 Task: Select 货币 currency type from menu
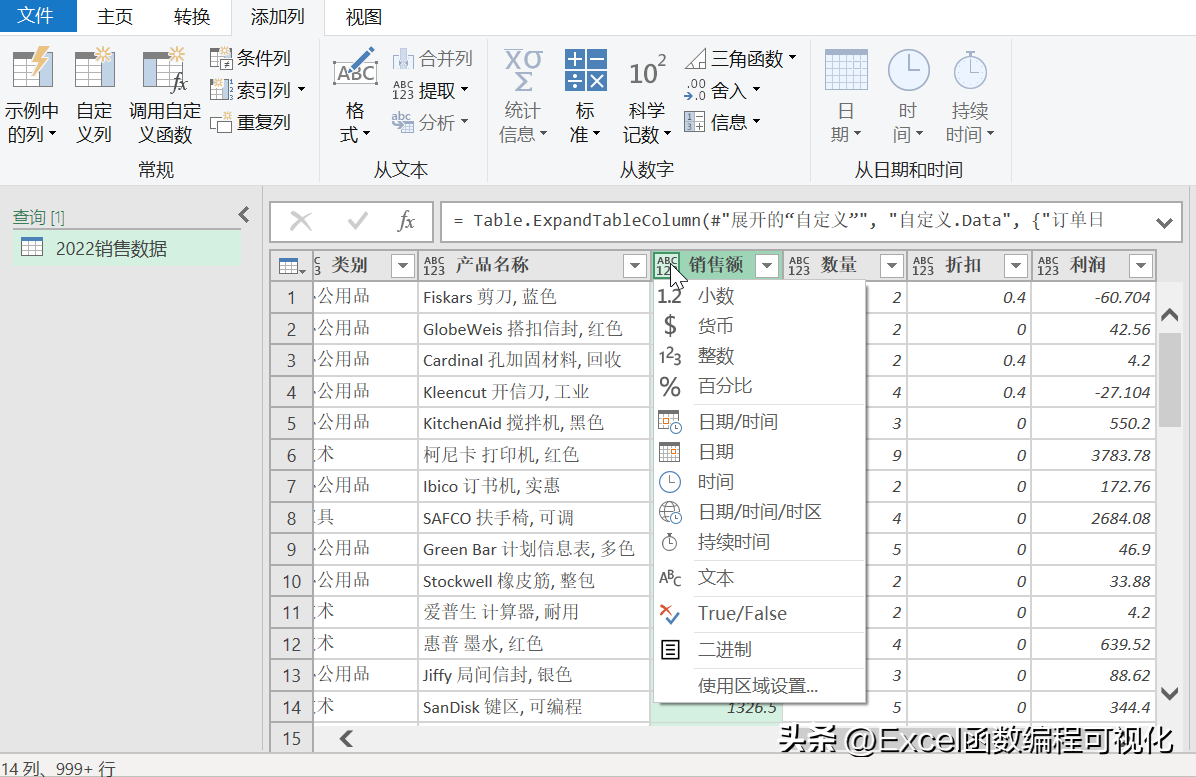(760, 326)
